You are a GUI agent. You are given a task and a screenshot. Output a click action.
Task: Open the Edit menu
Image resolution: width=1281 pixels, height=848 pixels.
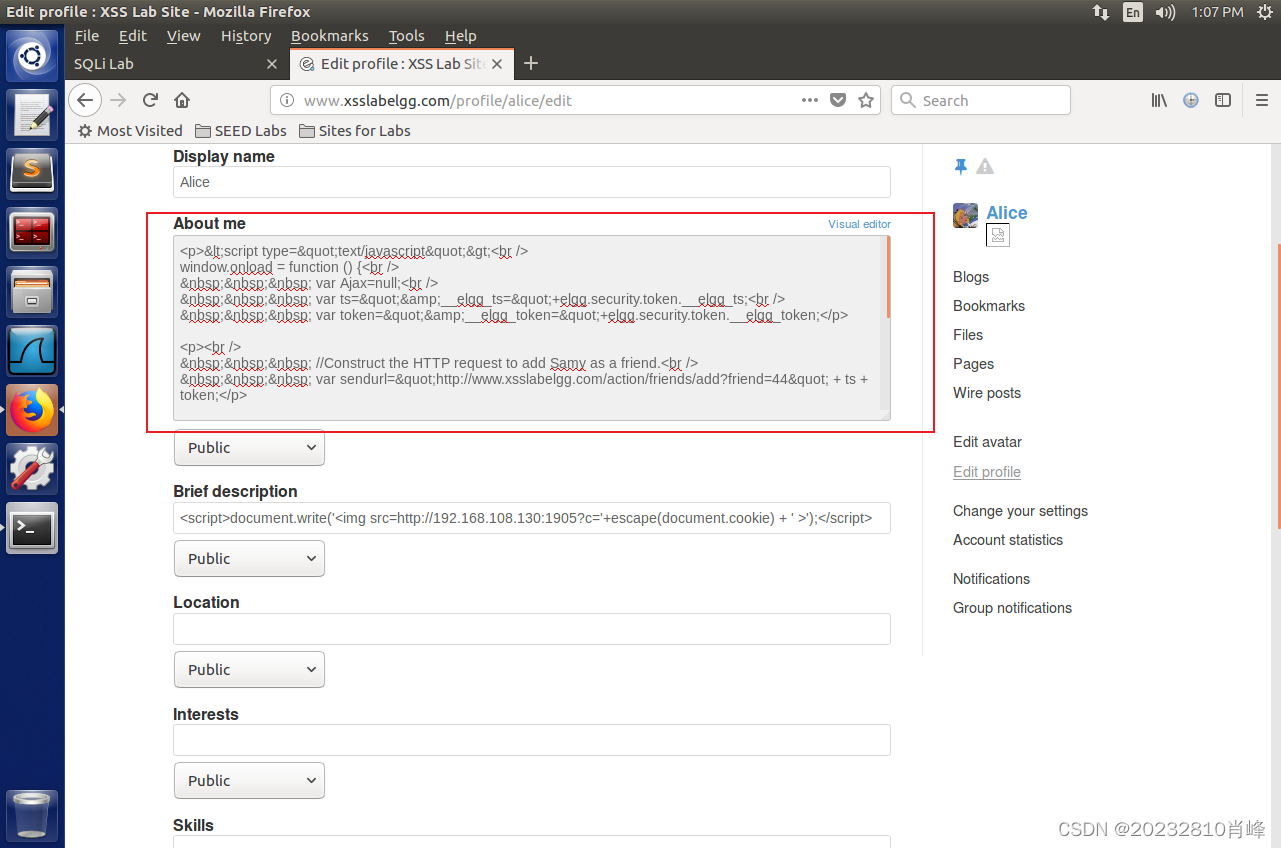coord(133,36)
